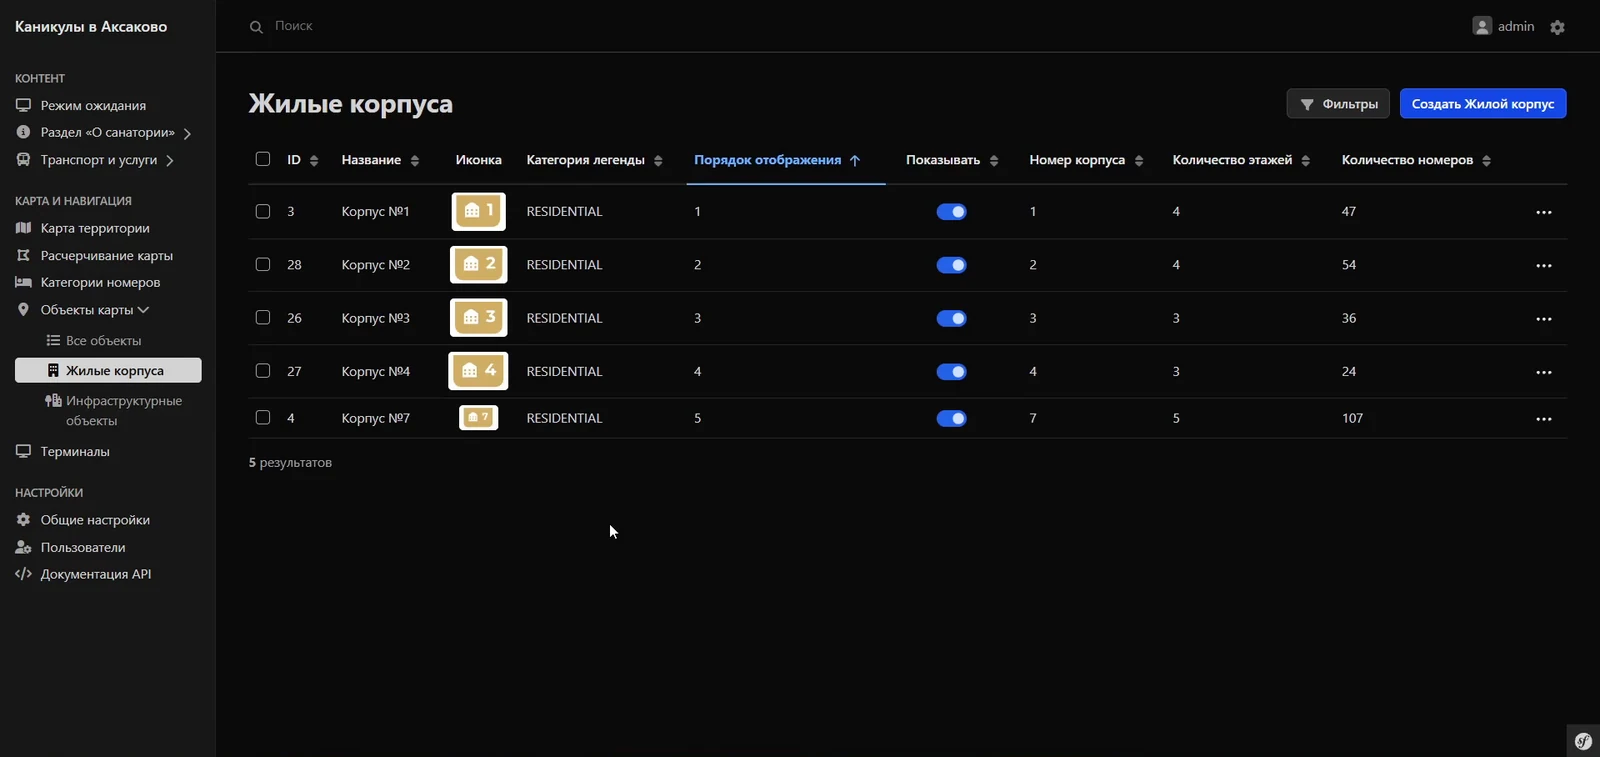The image size is (1600, 757).
Task: Click the Корпус №1 building icon thumbnail
Action: click(479, 211)
